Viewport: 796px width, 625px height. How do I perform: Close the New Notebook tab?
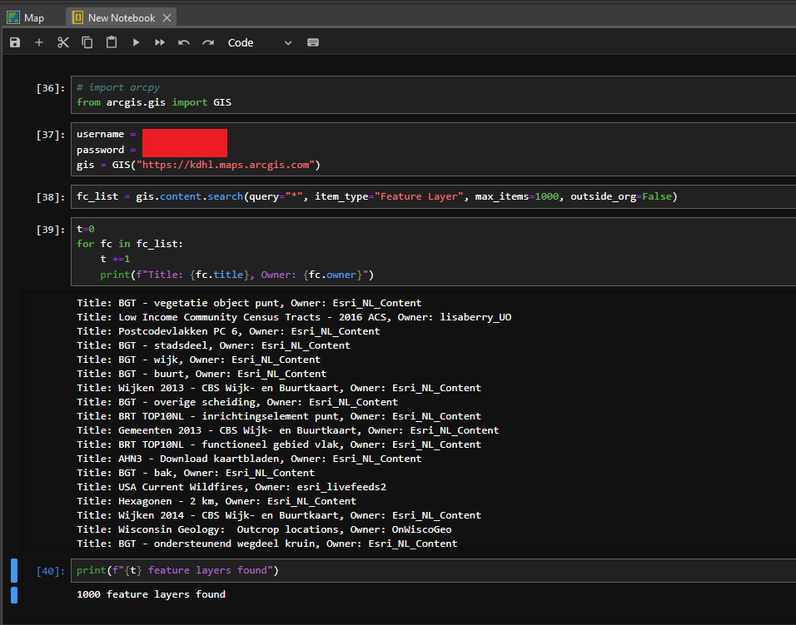click(x=167, y=18)
